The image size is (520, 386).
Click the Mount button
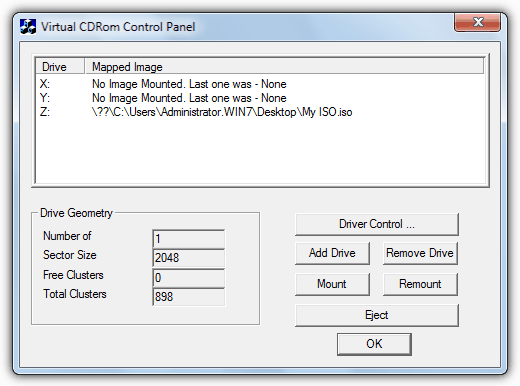[332, 284]
